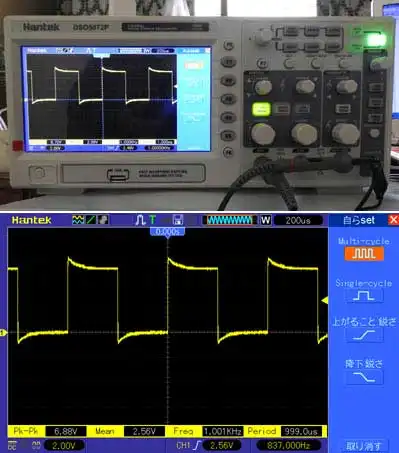Click the gray icon after the green line icon
This screenshot has height=453, width=399.
pos(103,220)
